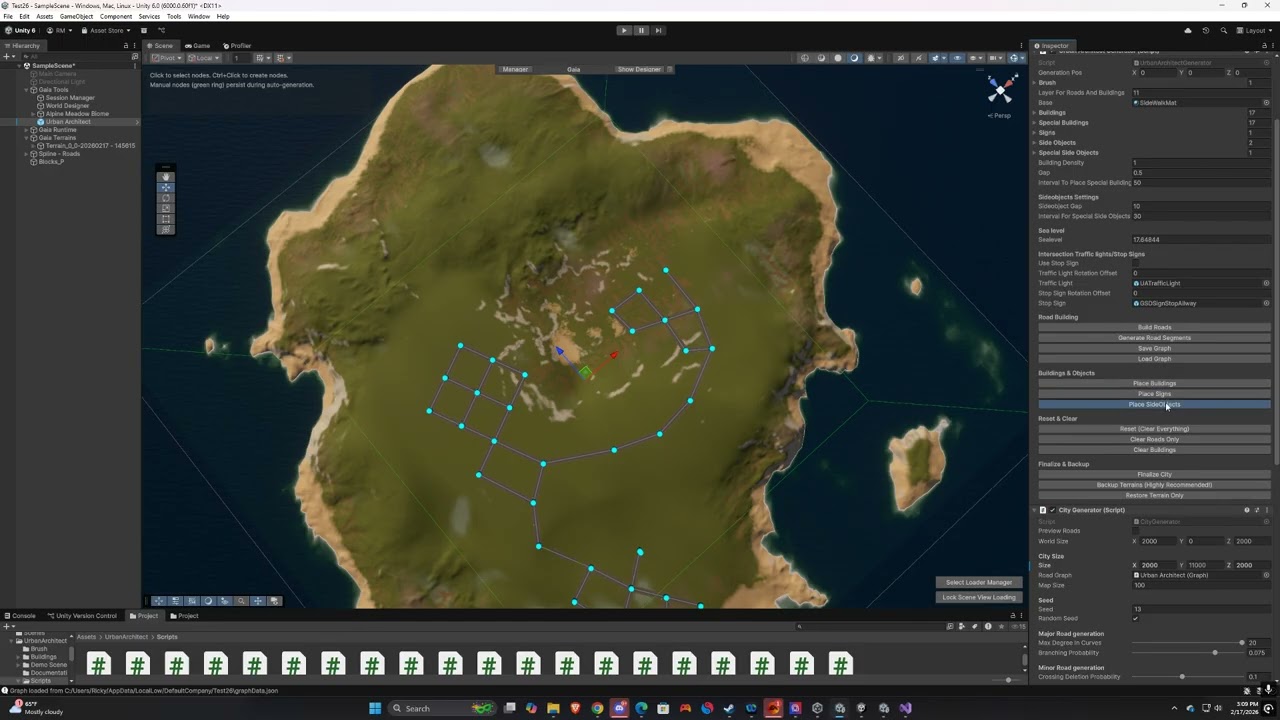Viewport: 1280px width, 720px height.
Task: Select Urban Architect in Hierarchy
Action: (x=68, y=122)
